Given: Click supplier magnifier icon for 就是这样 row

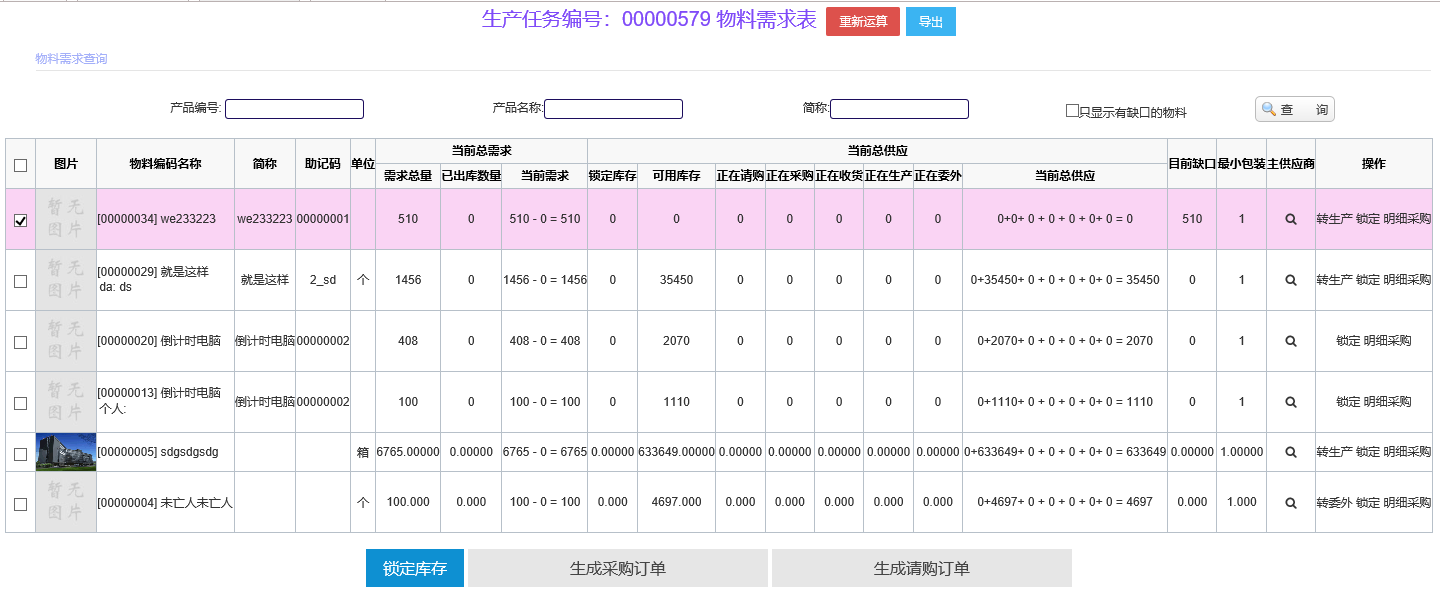Looking at the screenshot, I should 1290,280.
